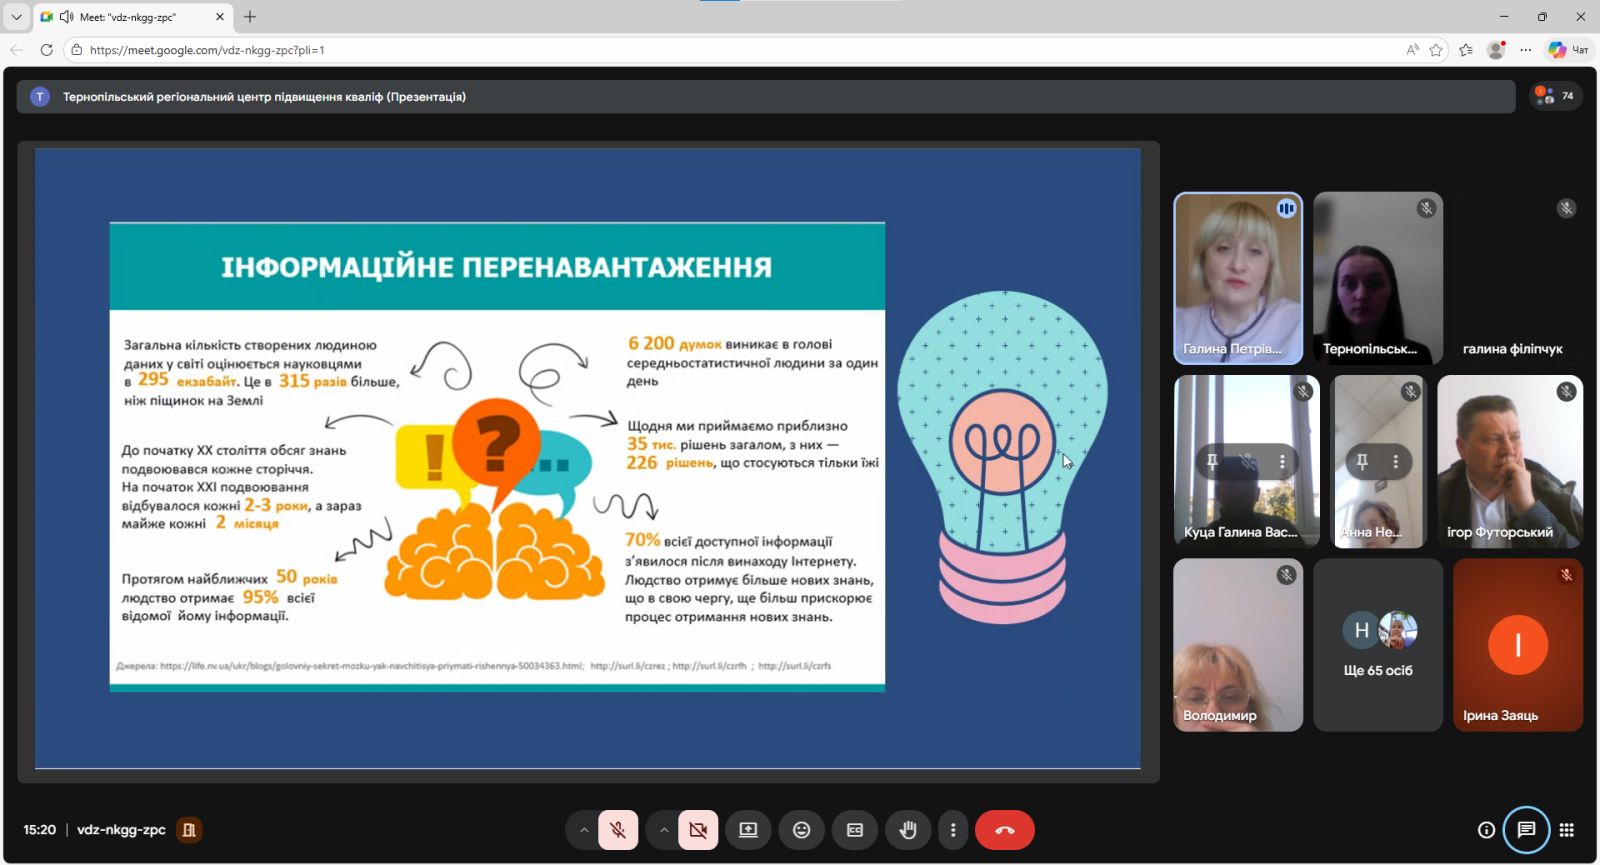This screenshot has height=865, width=1600.
Task: Open a new browser tab with the plus button
Action: pyautogui.click(x=250, y=17)
